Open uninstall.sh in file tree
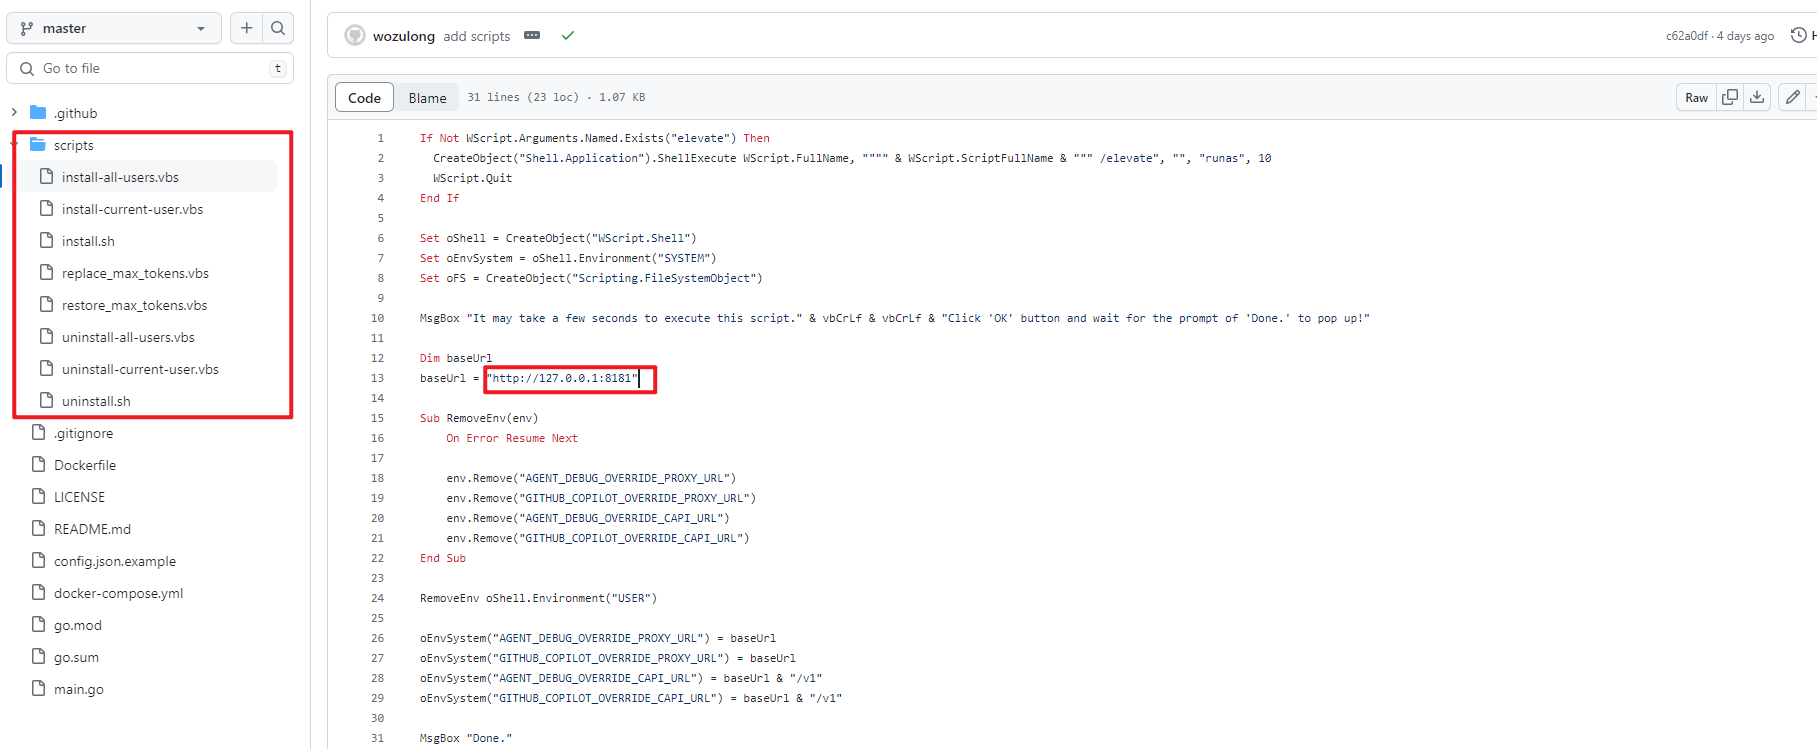The image size is (1817, 749). coord(96,401)
